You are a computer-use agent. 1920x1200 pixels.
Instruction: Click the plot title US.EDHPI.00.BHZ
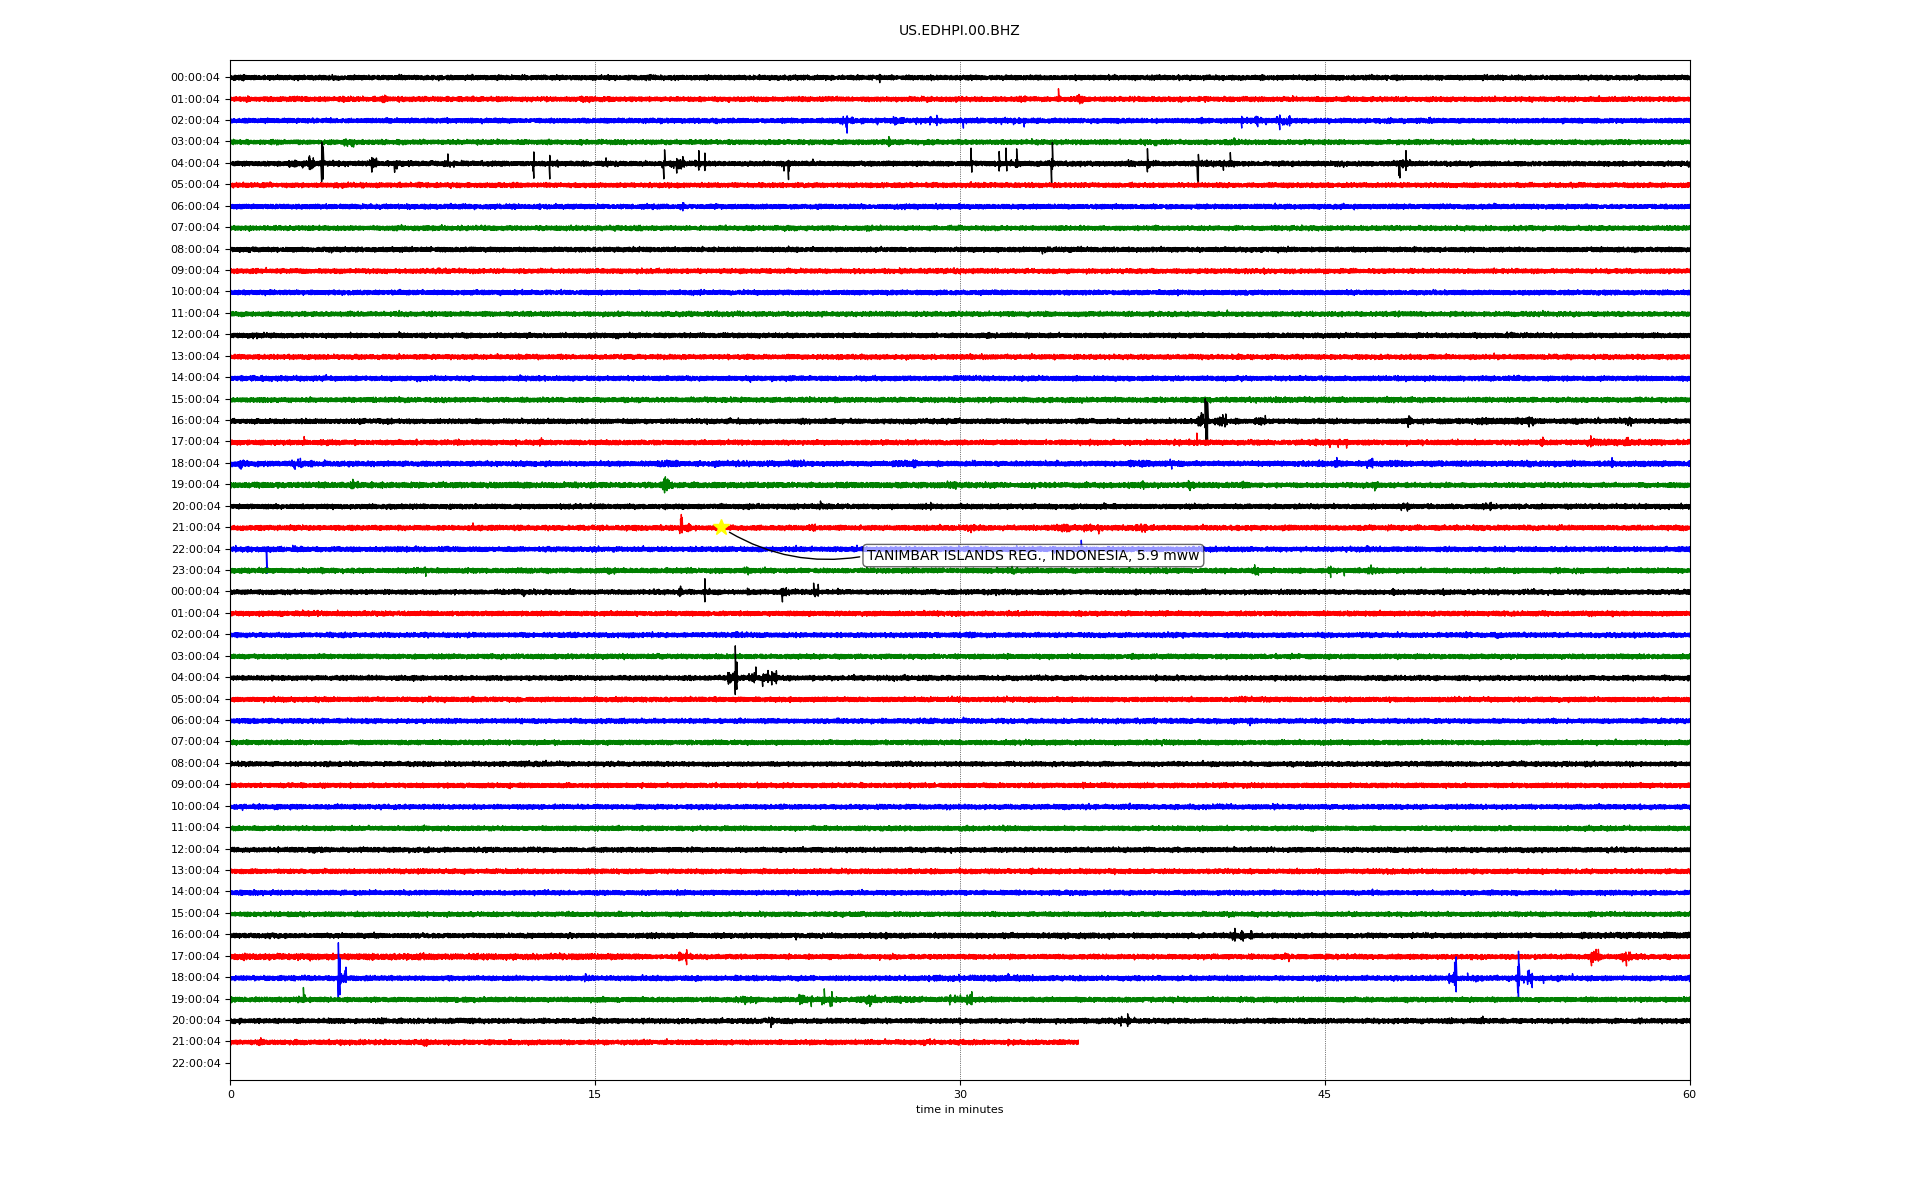tap(959, 31)
